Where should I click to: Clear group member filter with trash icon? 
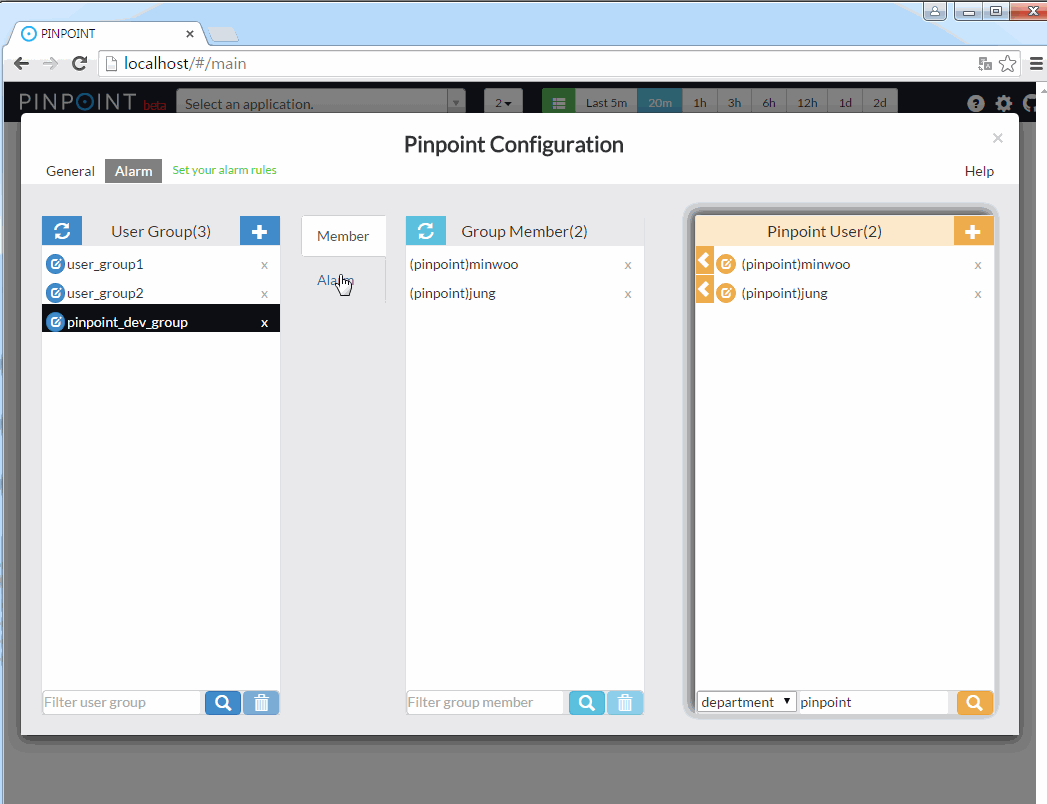pyautogui.click(x=625, y=703)
